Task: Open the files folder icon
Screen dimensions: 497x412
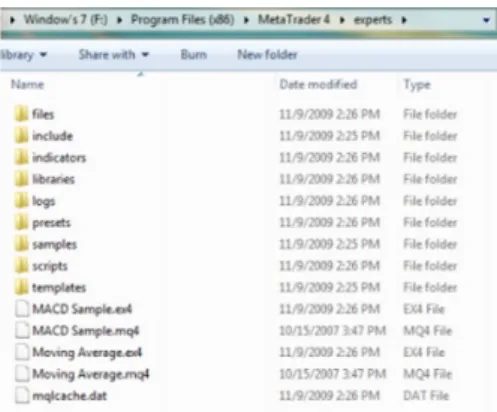Action: (21, 114)
